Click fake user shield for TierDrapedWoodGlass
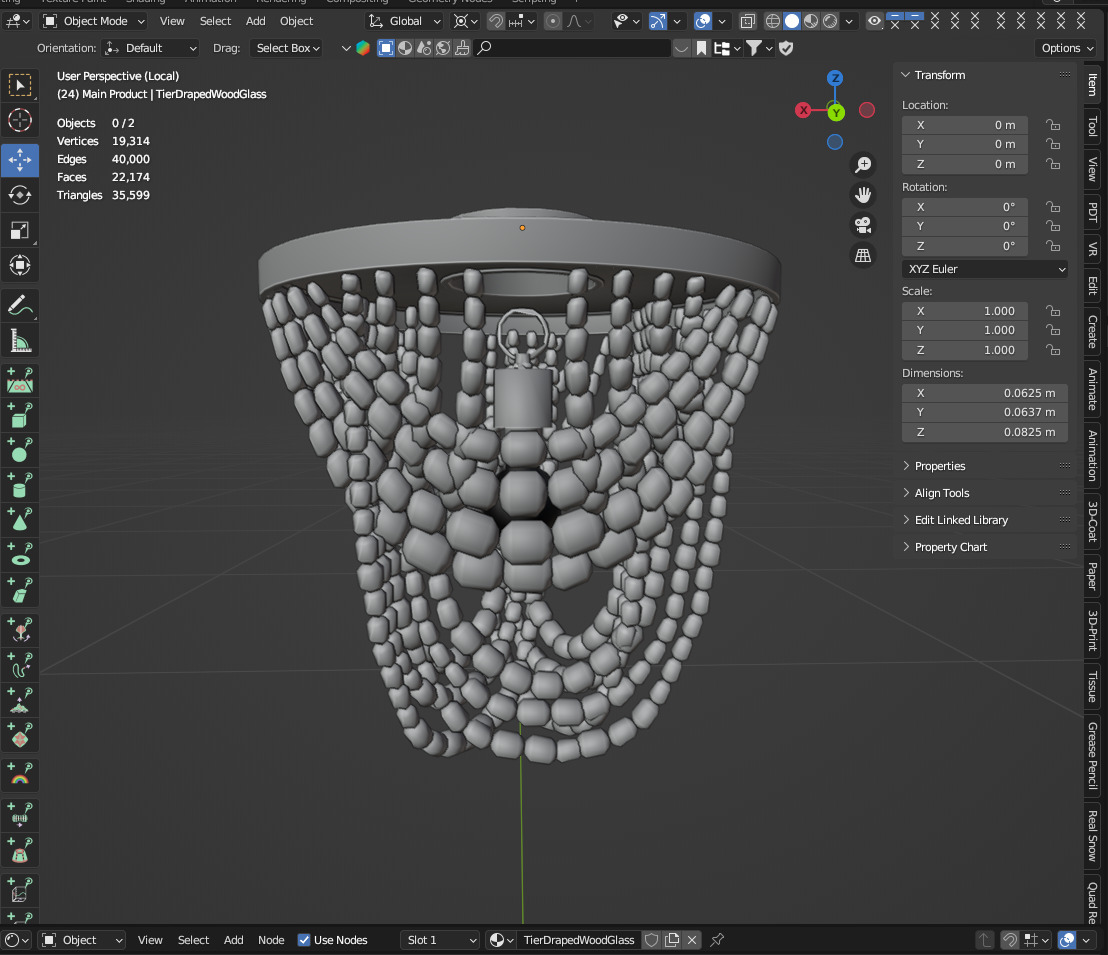The image size is (1108, 955). [652, 939]
